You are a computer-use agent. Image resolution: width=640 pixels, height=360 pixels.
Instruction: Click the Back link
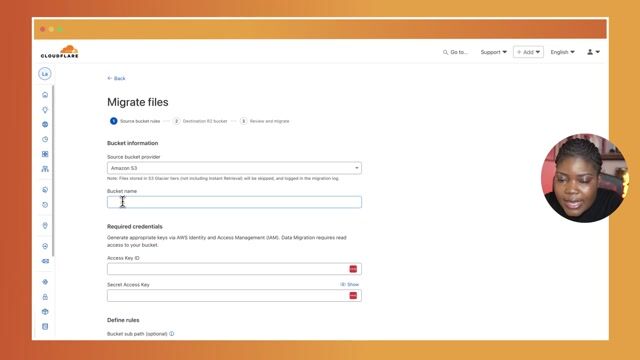tap(116, 78)
